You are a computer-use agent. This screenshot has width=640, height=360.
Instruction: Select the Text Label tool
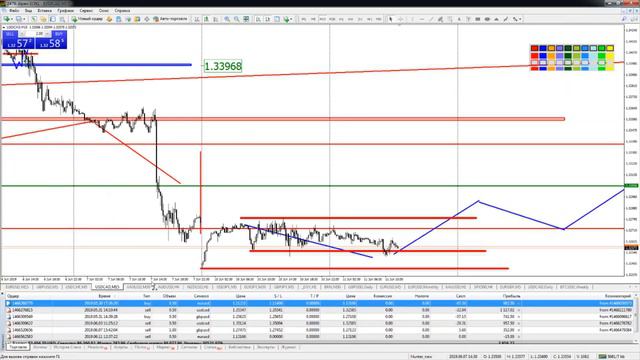click(x=468, y=19)
